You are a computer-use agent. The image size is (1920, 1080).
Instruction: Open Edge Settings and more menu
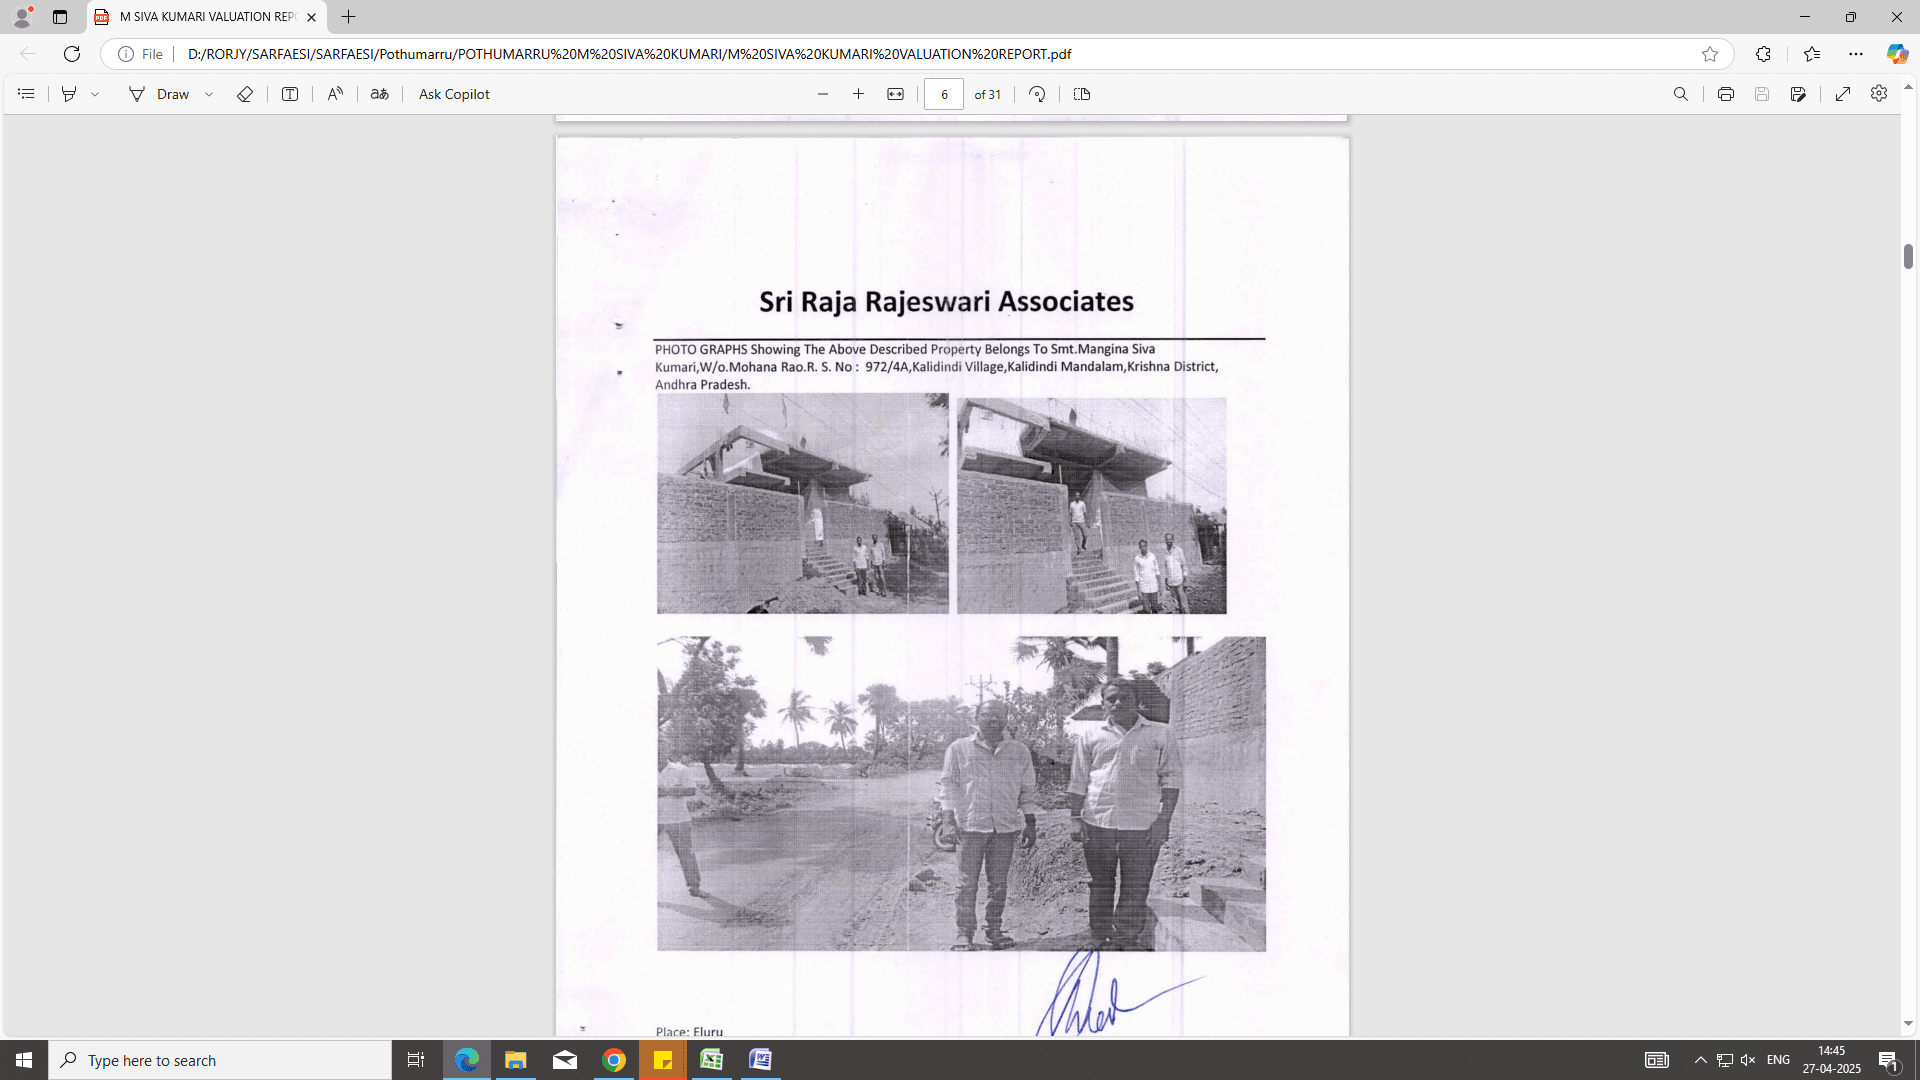[x=1856, y=54]
